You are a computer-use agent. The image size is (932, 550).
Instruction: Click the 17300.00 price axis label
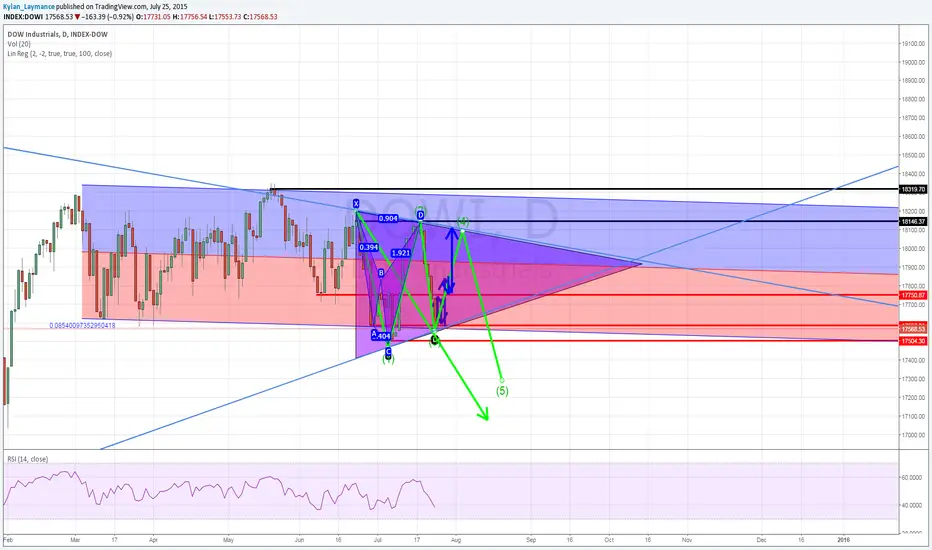[914, 379]
